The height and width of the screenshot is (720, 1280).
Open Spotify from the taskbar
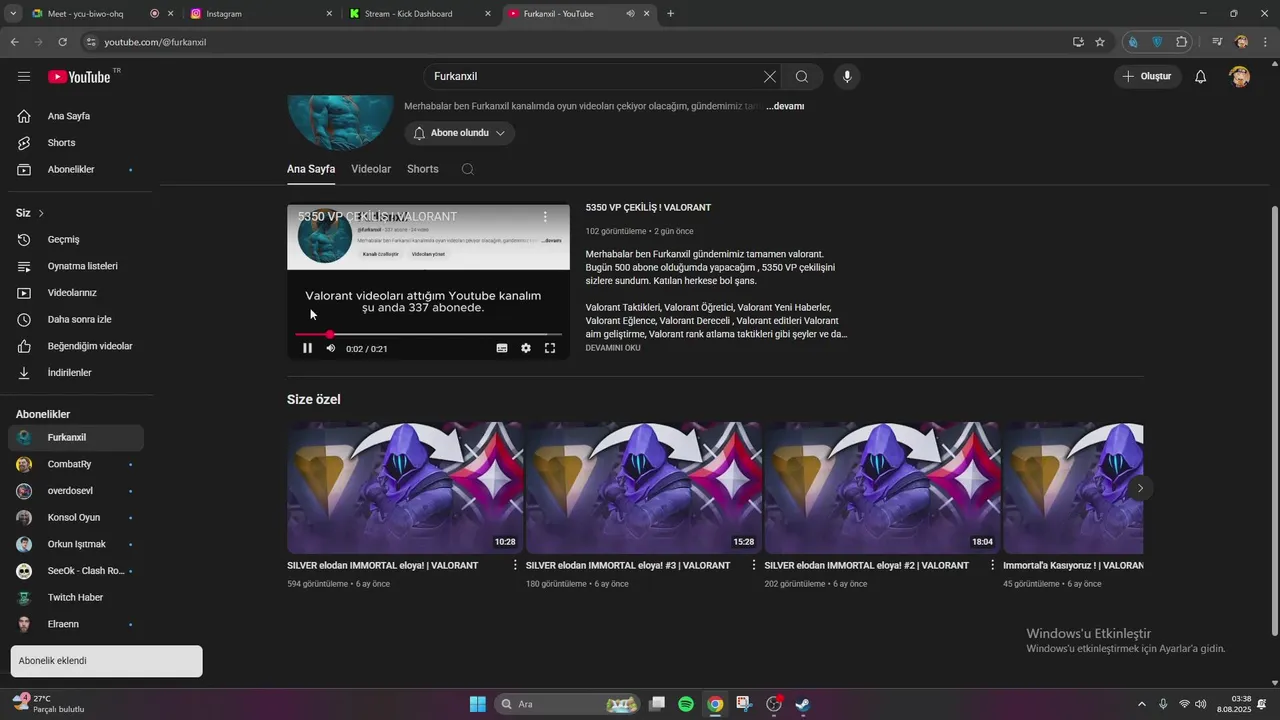point(686,704)
